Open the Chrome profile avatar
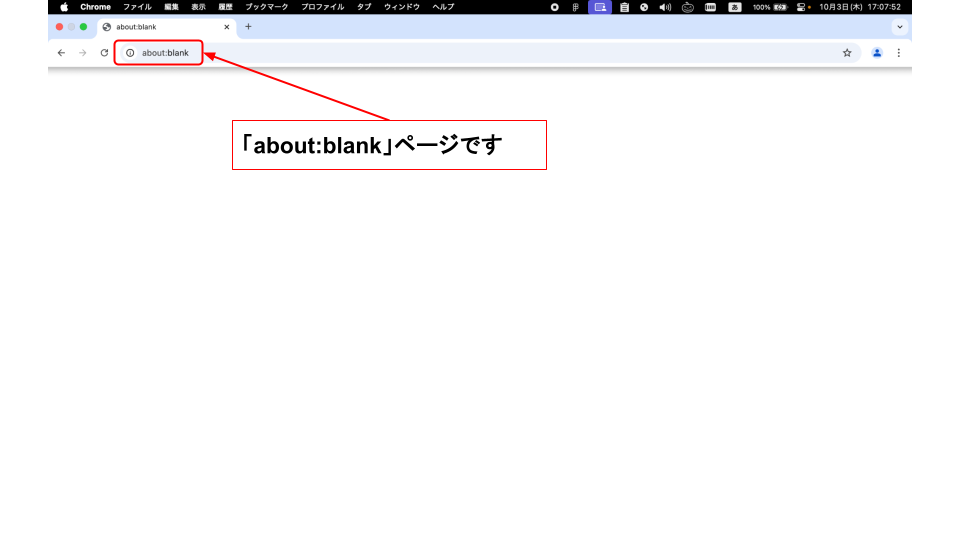The image size is (960, 540). coord(877,53)
